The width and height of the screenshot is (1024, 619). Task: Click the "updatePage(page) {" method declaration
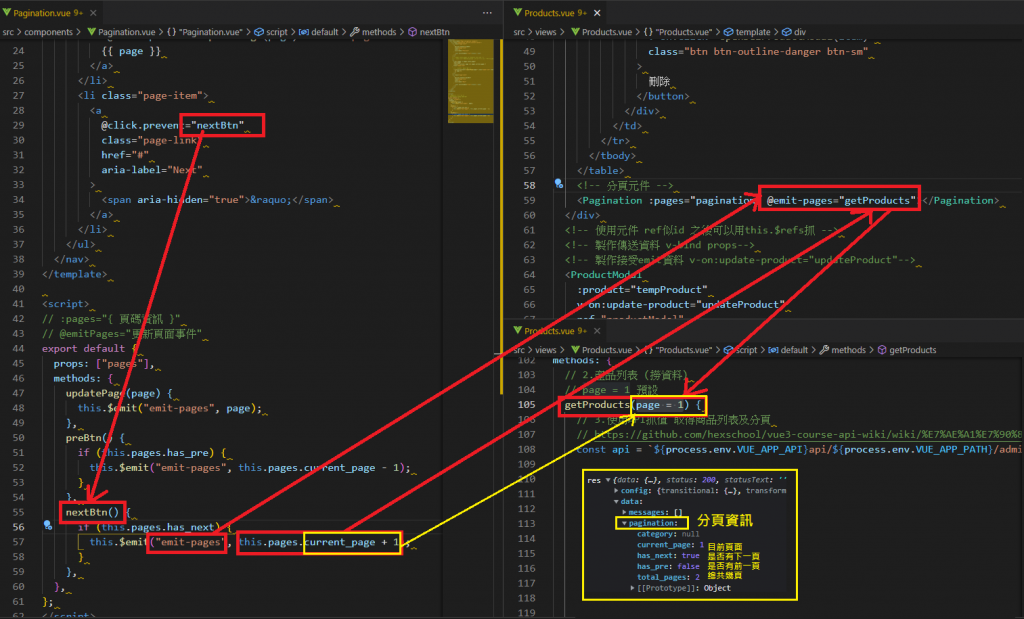(x=119, y=393)
